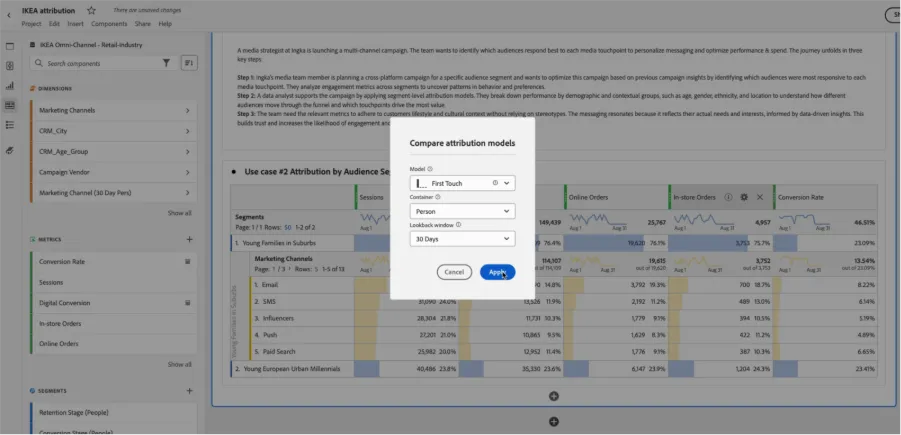
Task: Click the info icon next to Lookback window
Action: 459,225
